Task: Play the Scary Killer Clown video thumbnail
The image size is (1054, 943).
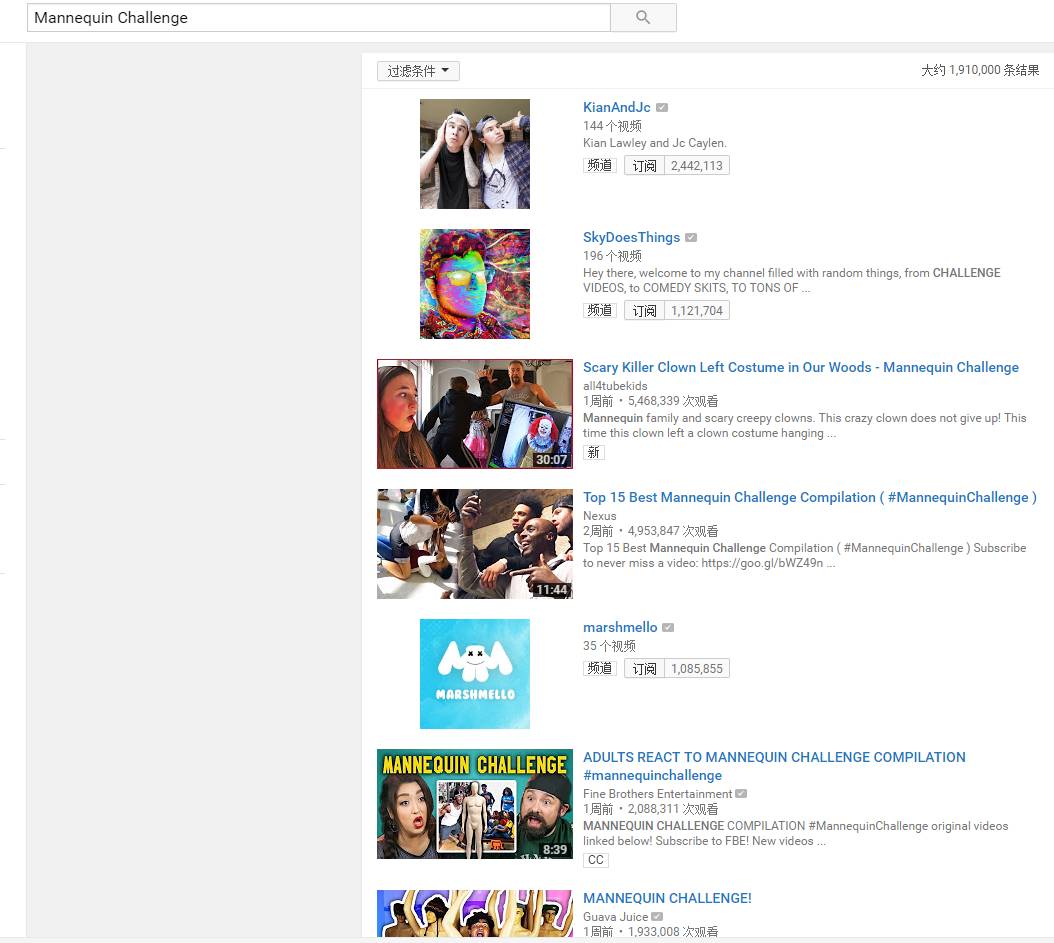Action: click(474, 414)
